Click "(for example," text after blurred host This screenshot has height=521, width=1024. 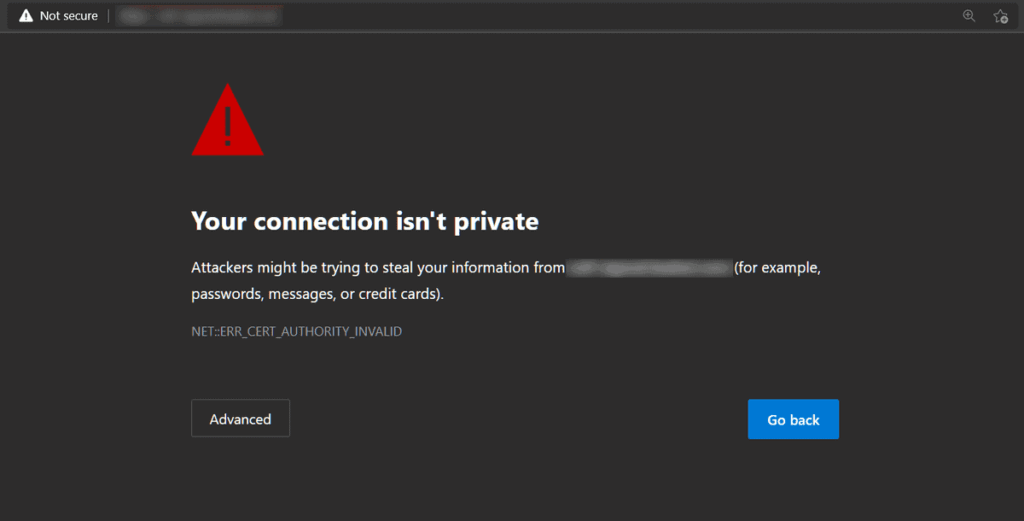point(777,268)
